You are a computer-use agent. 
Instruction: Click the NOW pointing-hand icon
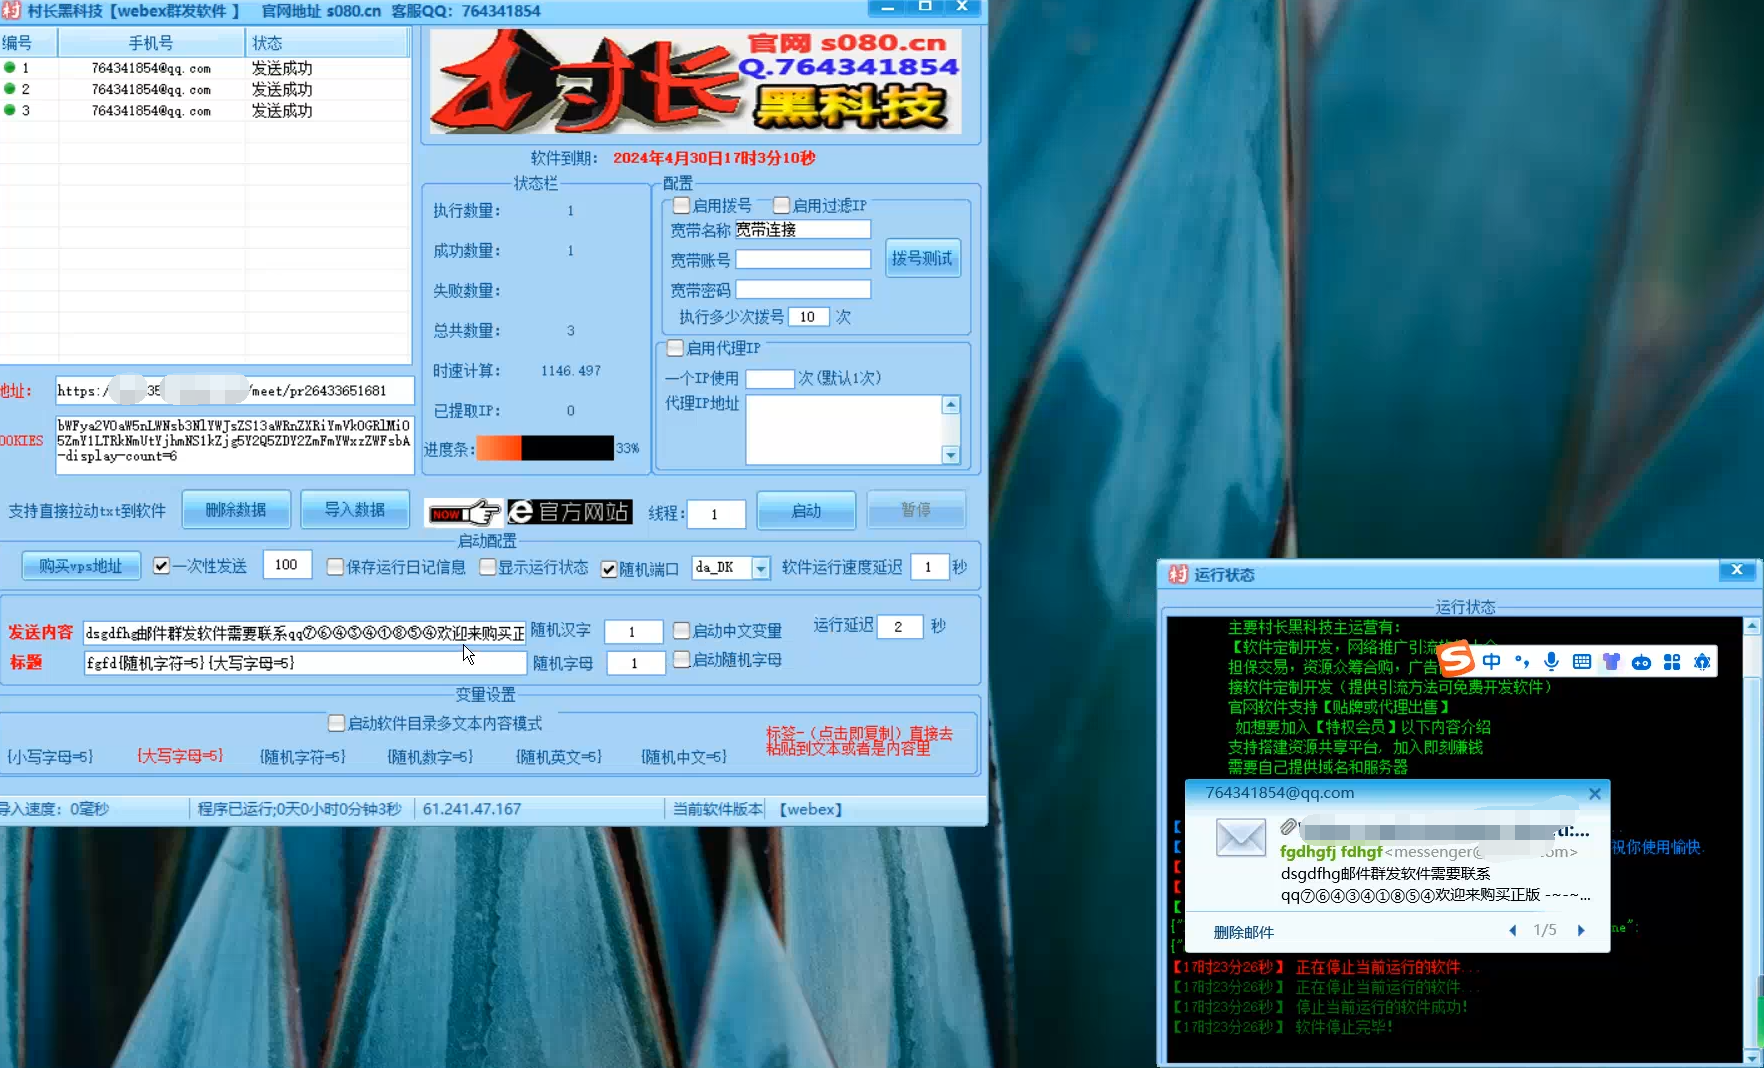(464, 513)
